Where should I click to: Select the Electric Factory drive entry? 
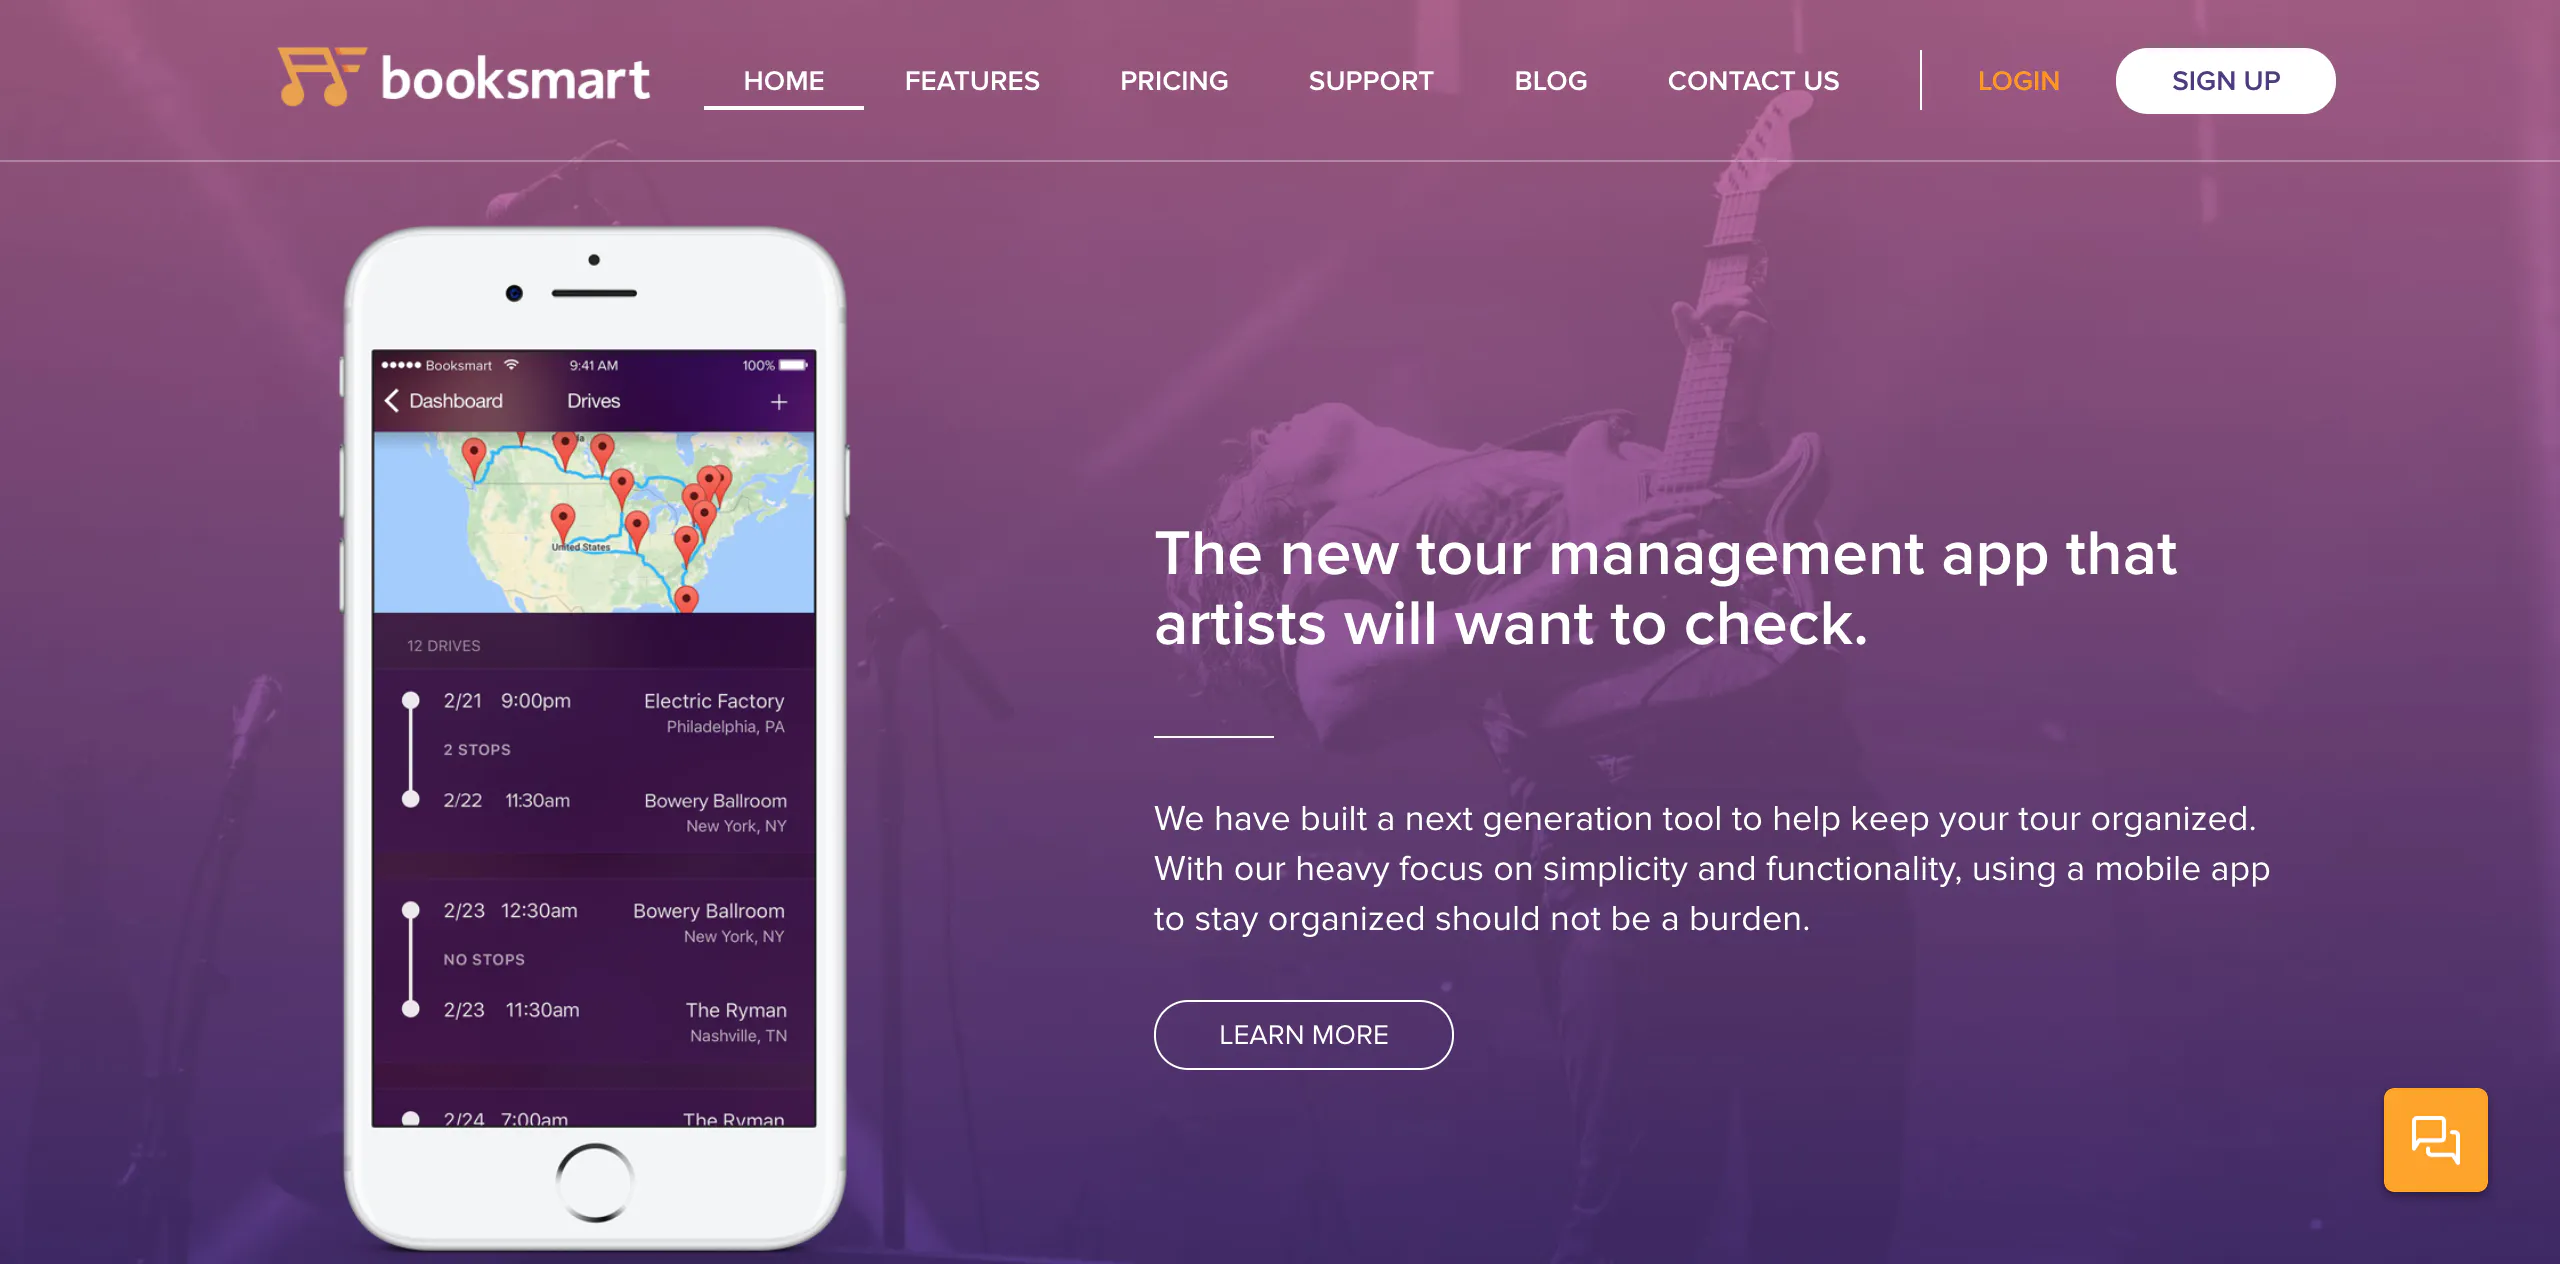pos(594,712)
